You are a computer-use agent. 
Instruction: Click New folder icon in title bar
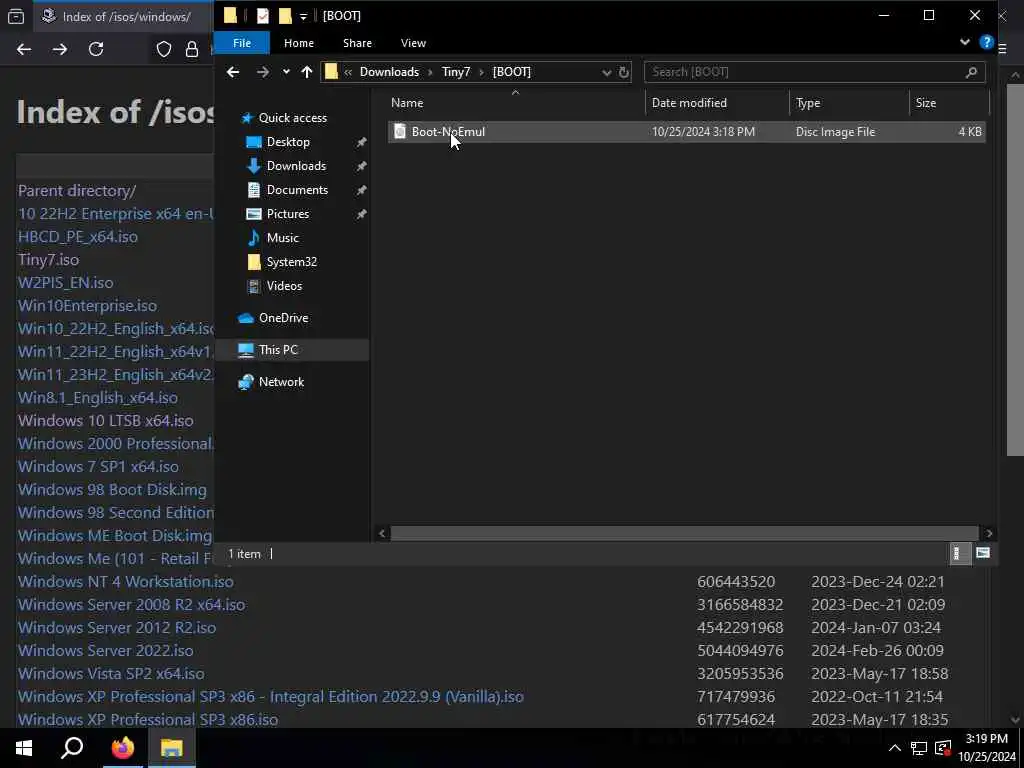pos(285,16)
